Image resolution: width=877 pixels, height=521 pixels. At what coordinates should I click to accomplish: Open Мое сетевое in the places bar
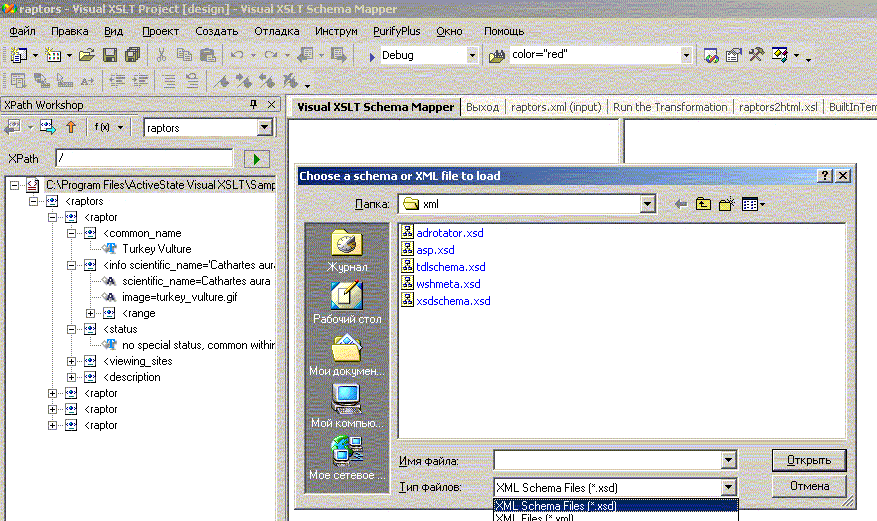point(347,458)
